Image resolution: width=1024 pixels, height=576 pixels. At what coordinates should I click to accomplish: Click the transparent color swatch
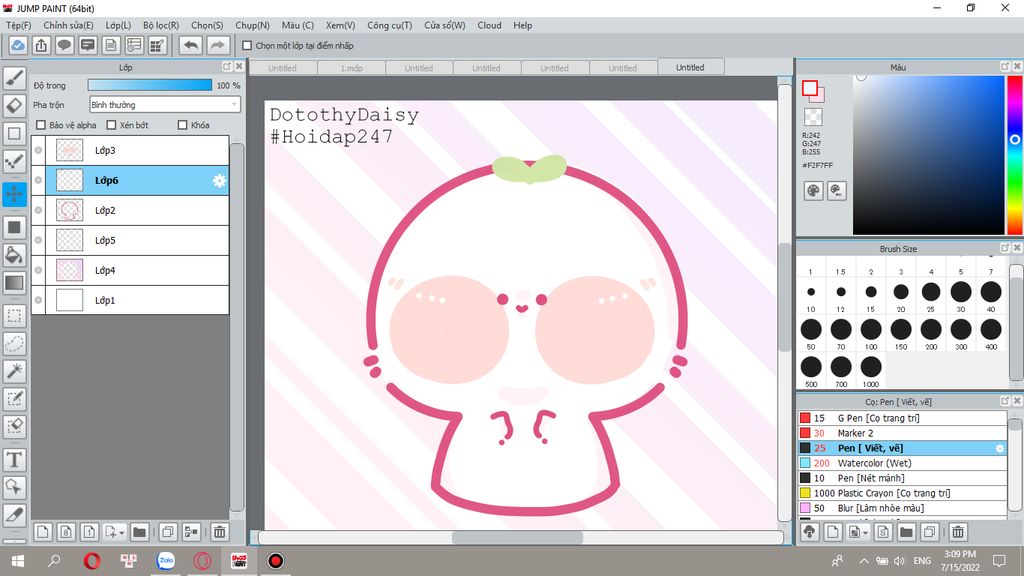pos(813,117)
